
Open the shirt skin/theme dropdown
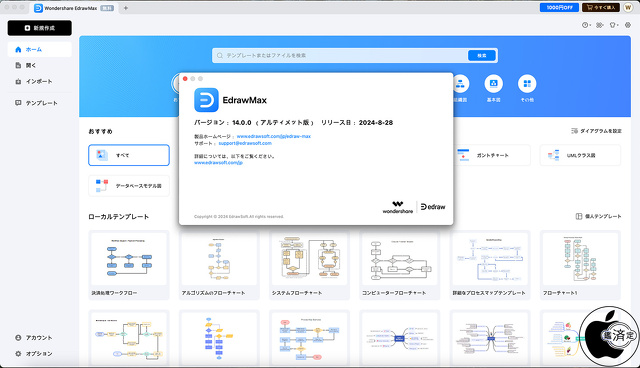[613, 25]
